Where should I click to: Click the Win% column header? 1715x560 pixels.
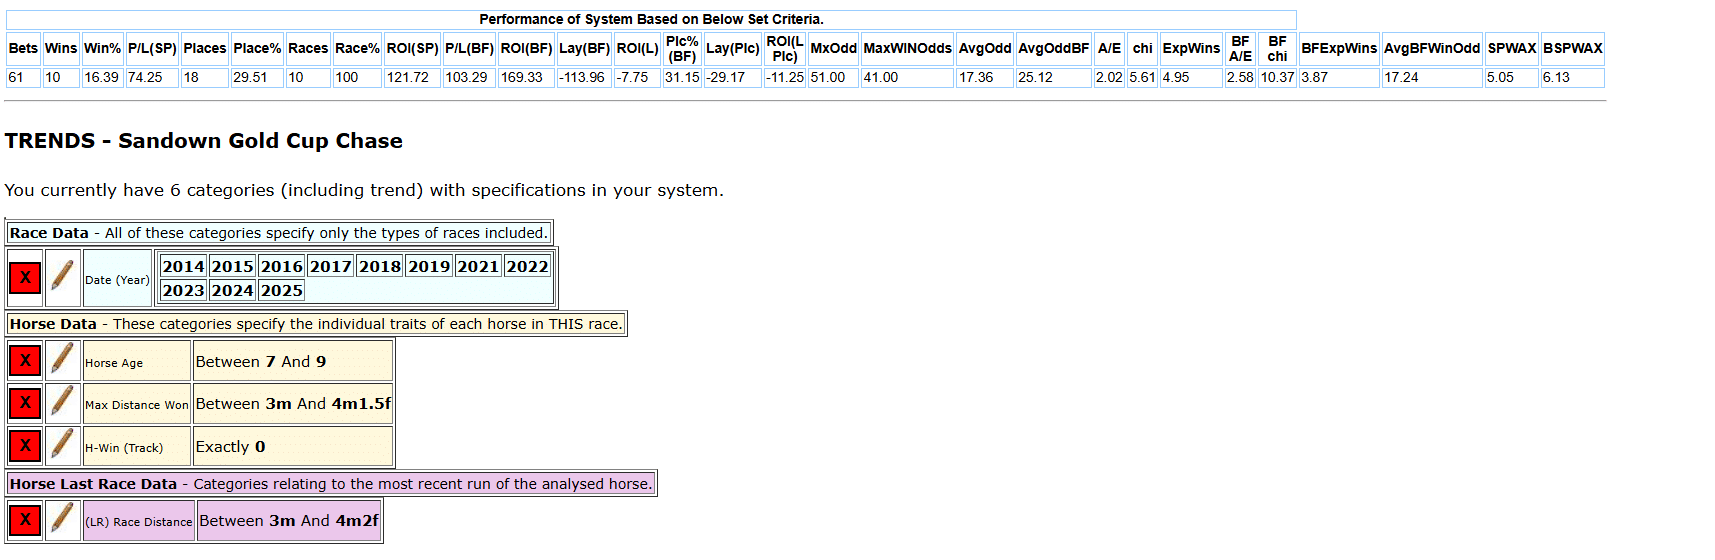click(x=102, y=48)
